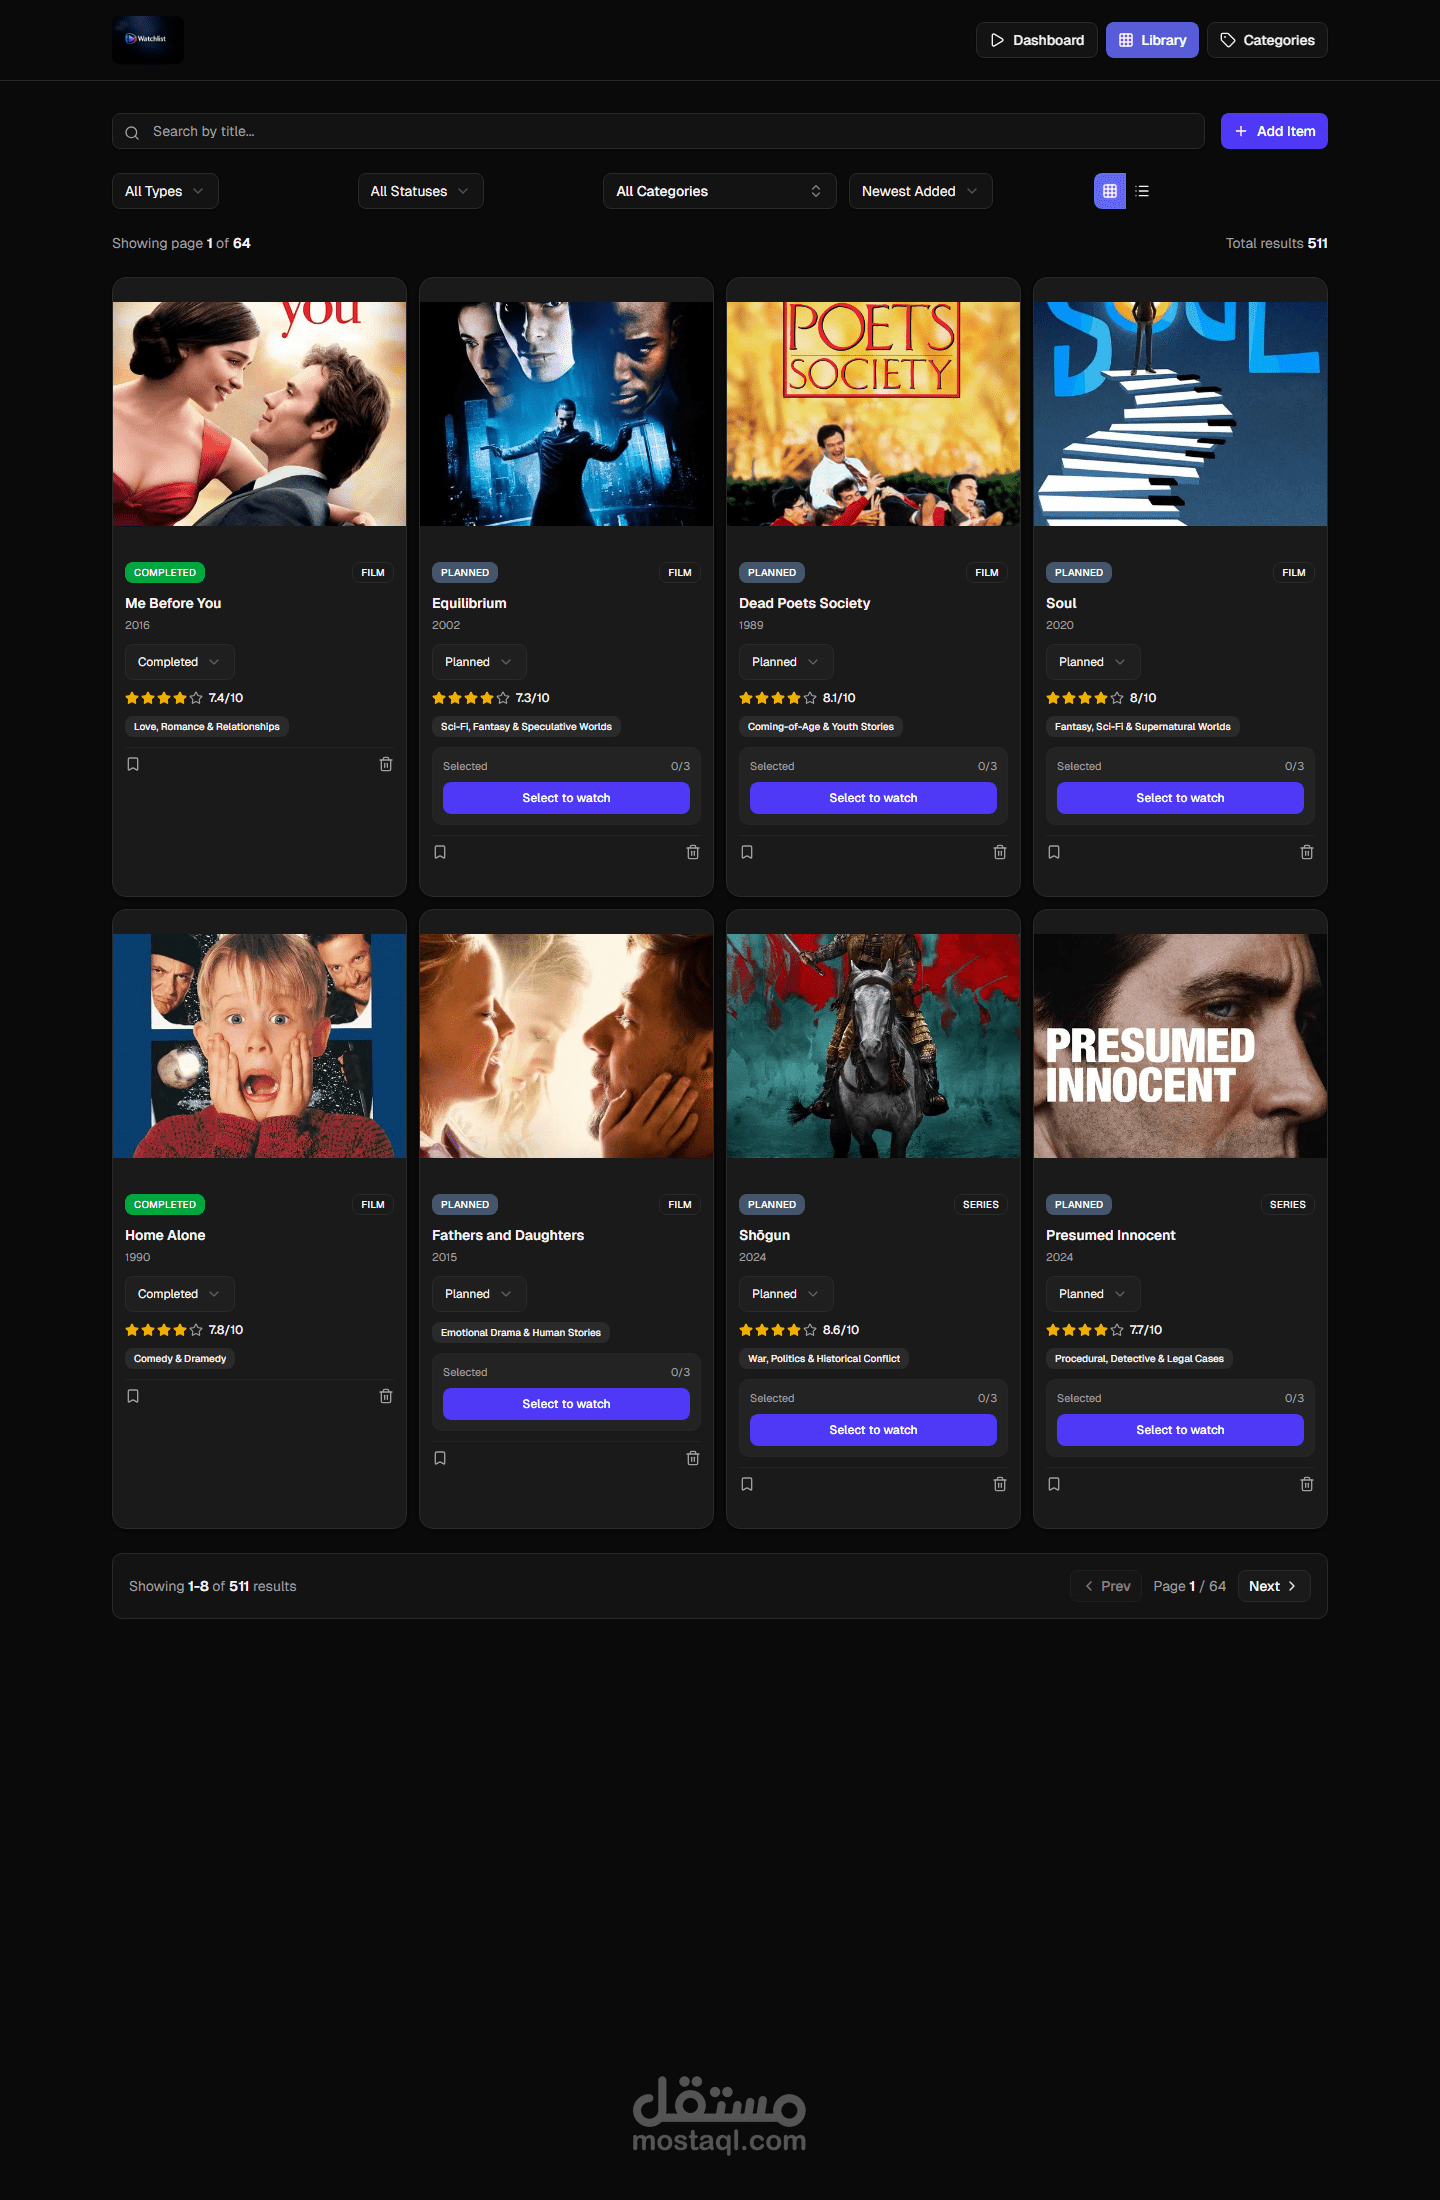The height and width of the screenshot is (2200, 1440).
Task: Click the Watchlist logo
Action: tap(148, 40)
